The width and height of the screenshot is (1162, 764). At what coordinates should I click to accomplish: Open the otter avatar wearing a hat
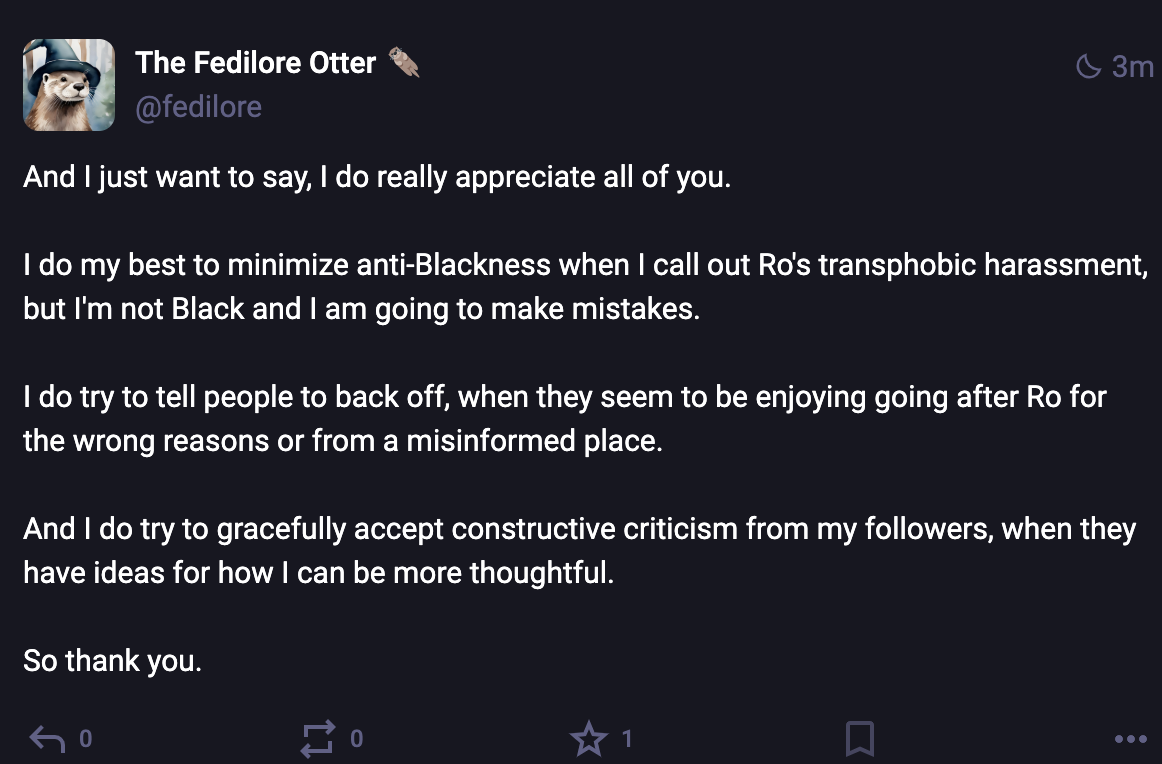(x=69, y=85)
